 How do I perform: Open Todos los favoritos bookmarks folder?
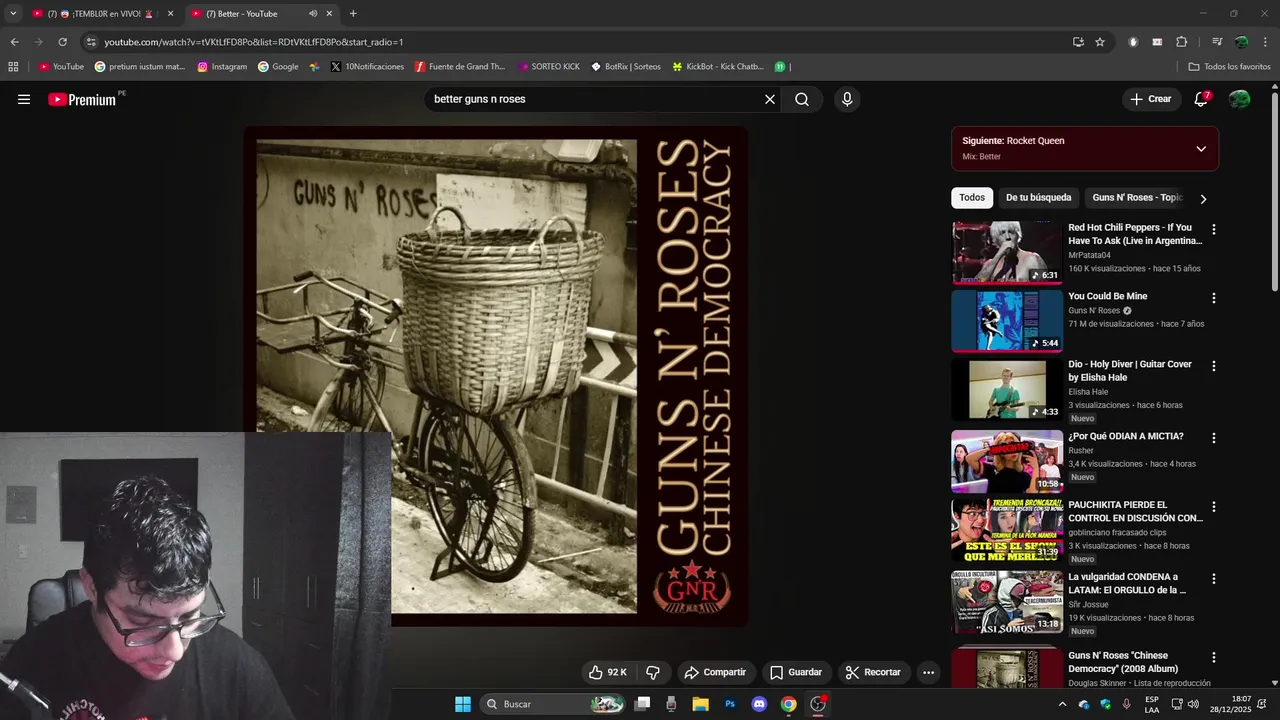click(x=1230, y=67)
